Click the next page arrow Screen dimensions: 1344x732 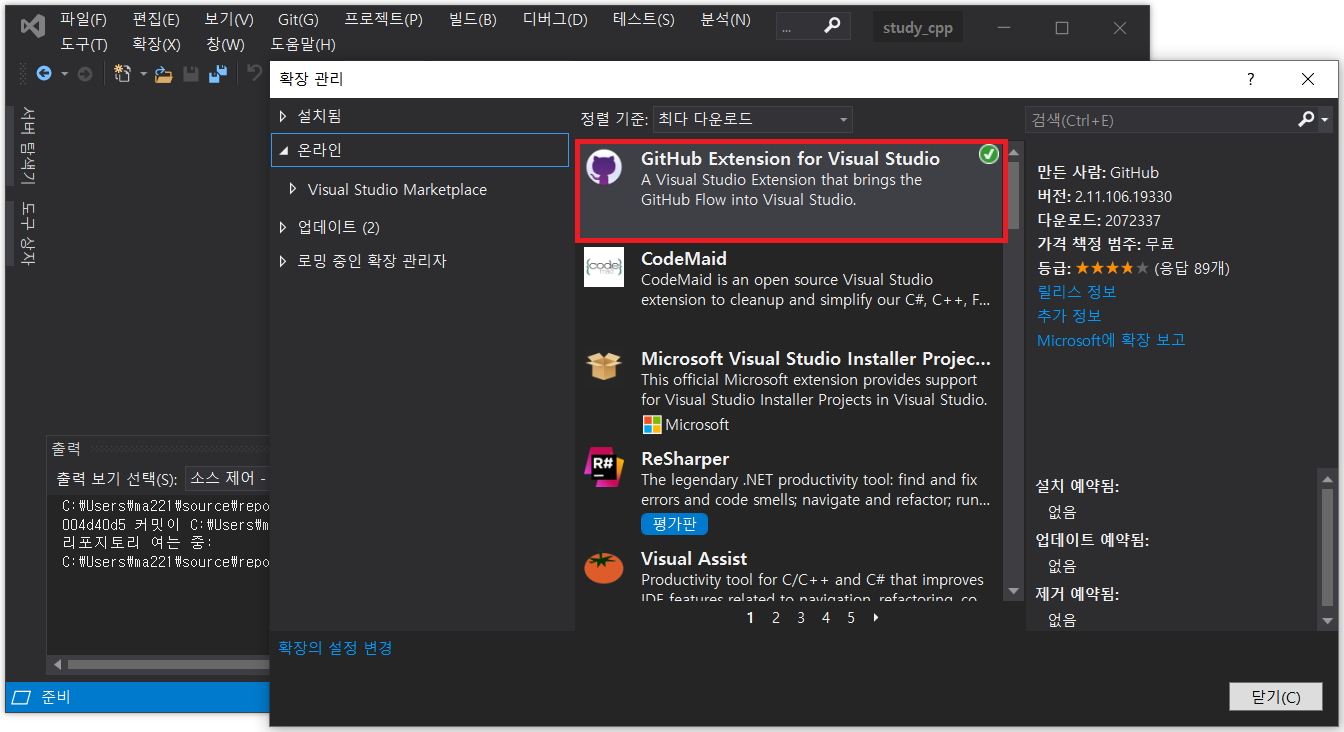click(x=877, y=618)
